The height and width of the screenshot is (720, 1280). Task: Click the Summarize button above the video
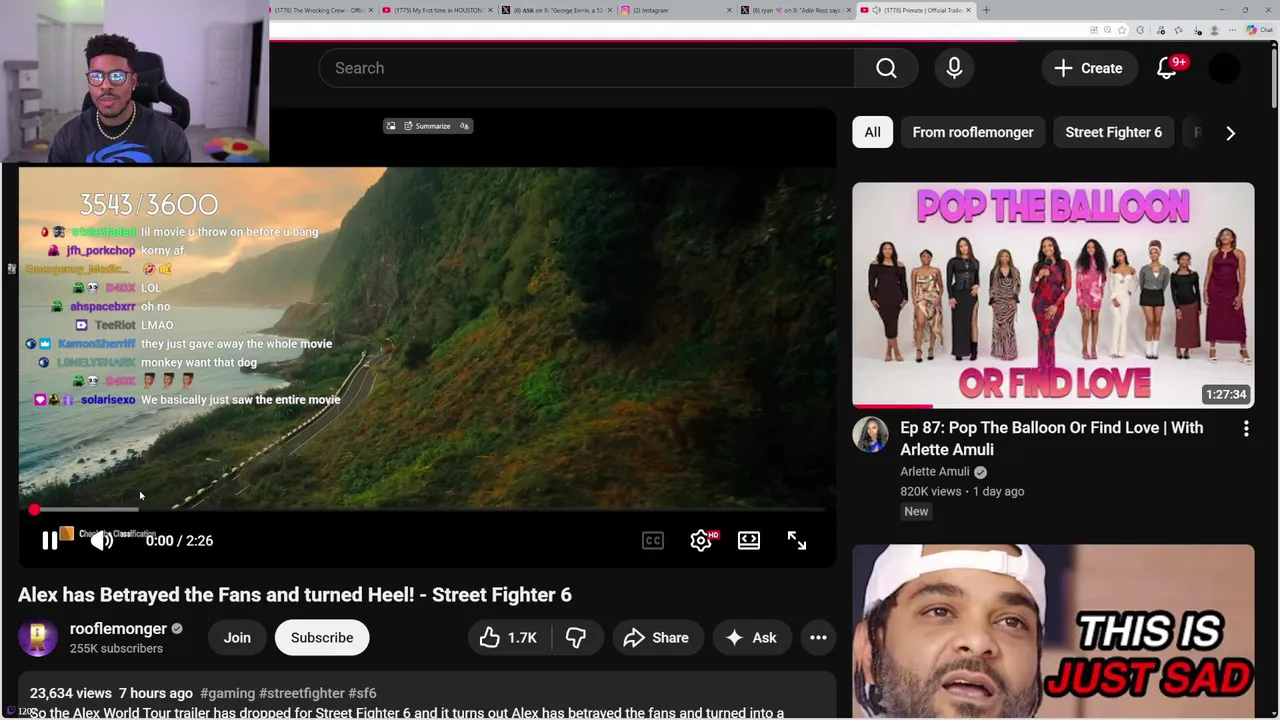(x=427, y=126)
